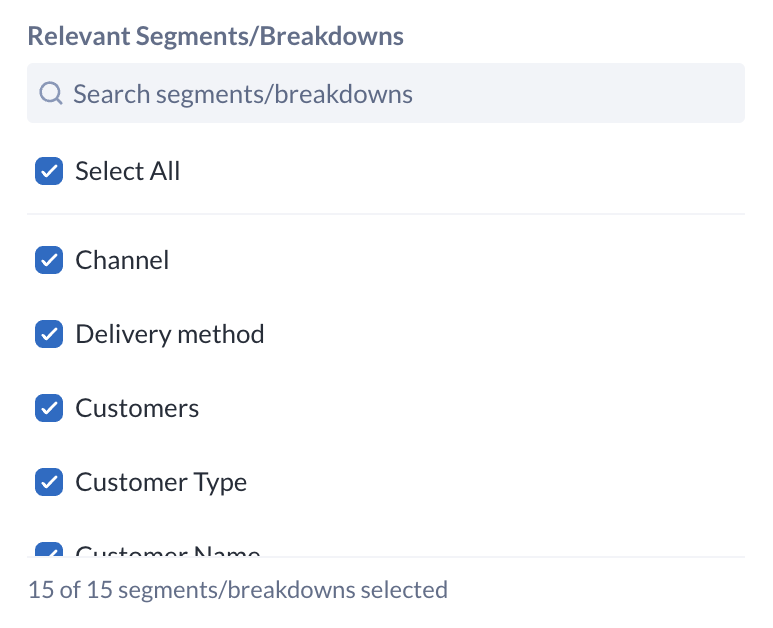Click the checkmark icon beside Channel
This screenshot has height=628, width=773.
point(49,260)
